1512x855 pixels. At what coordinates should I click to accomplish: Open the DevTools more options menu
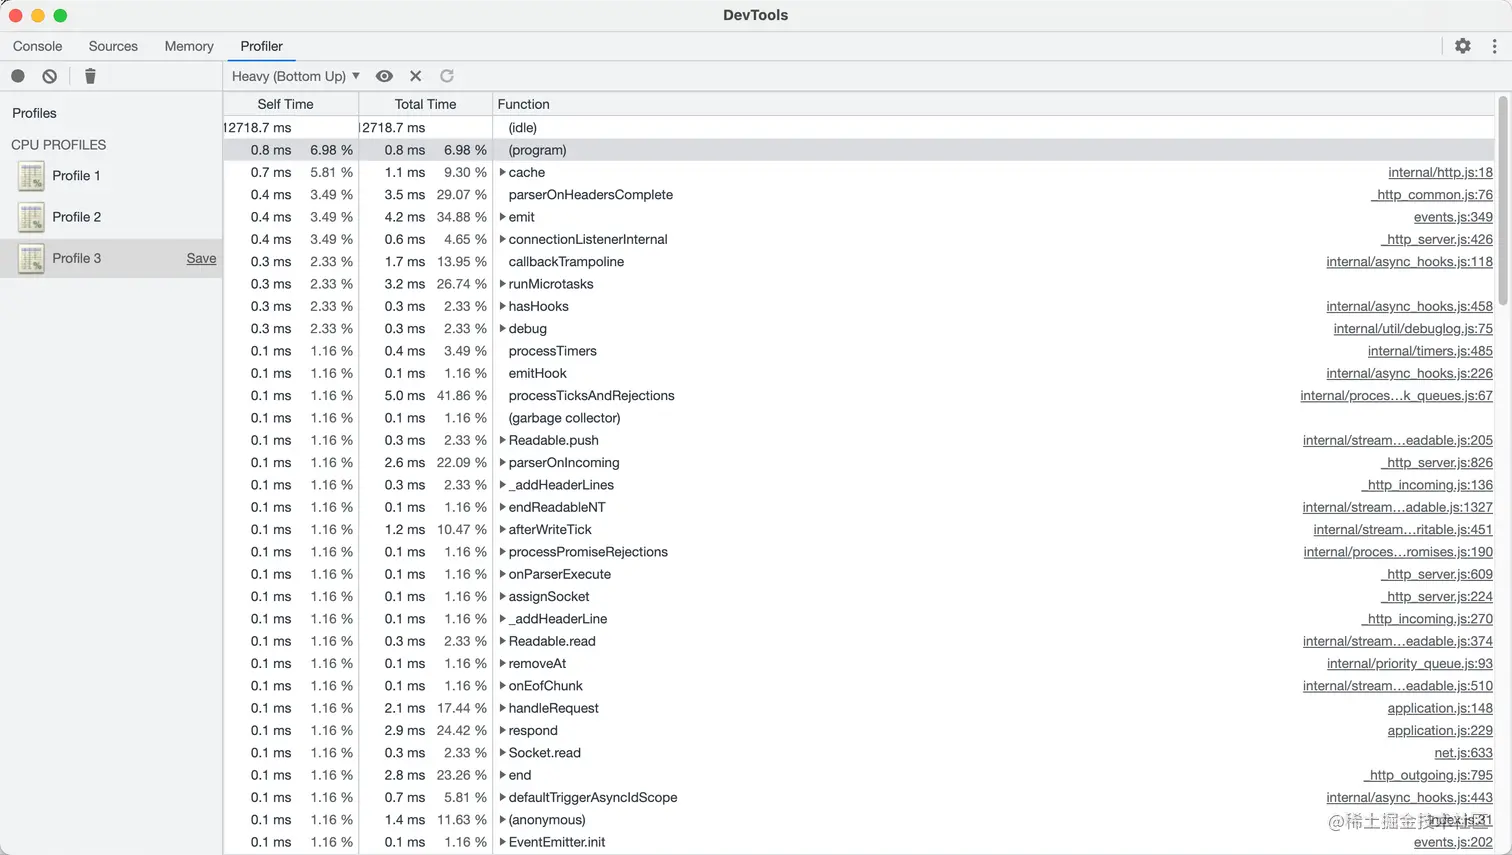click(x=1495, y=46)
